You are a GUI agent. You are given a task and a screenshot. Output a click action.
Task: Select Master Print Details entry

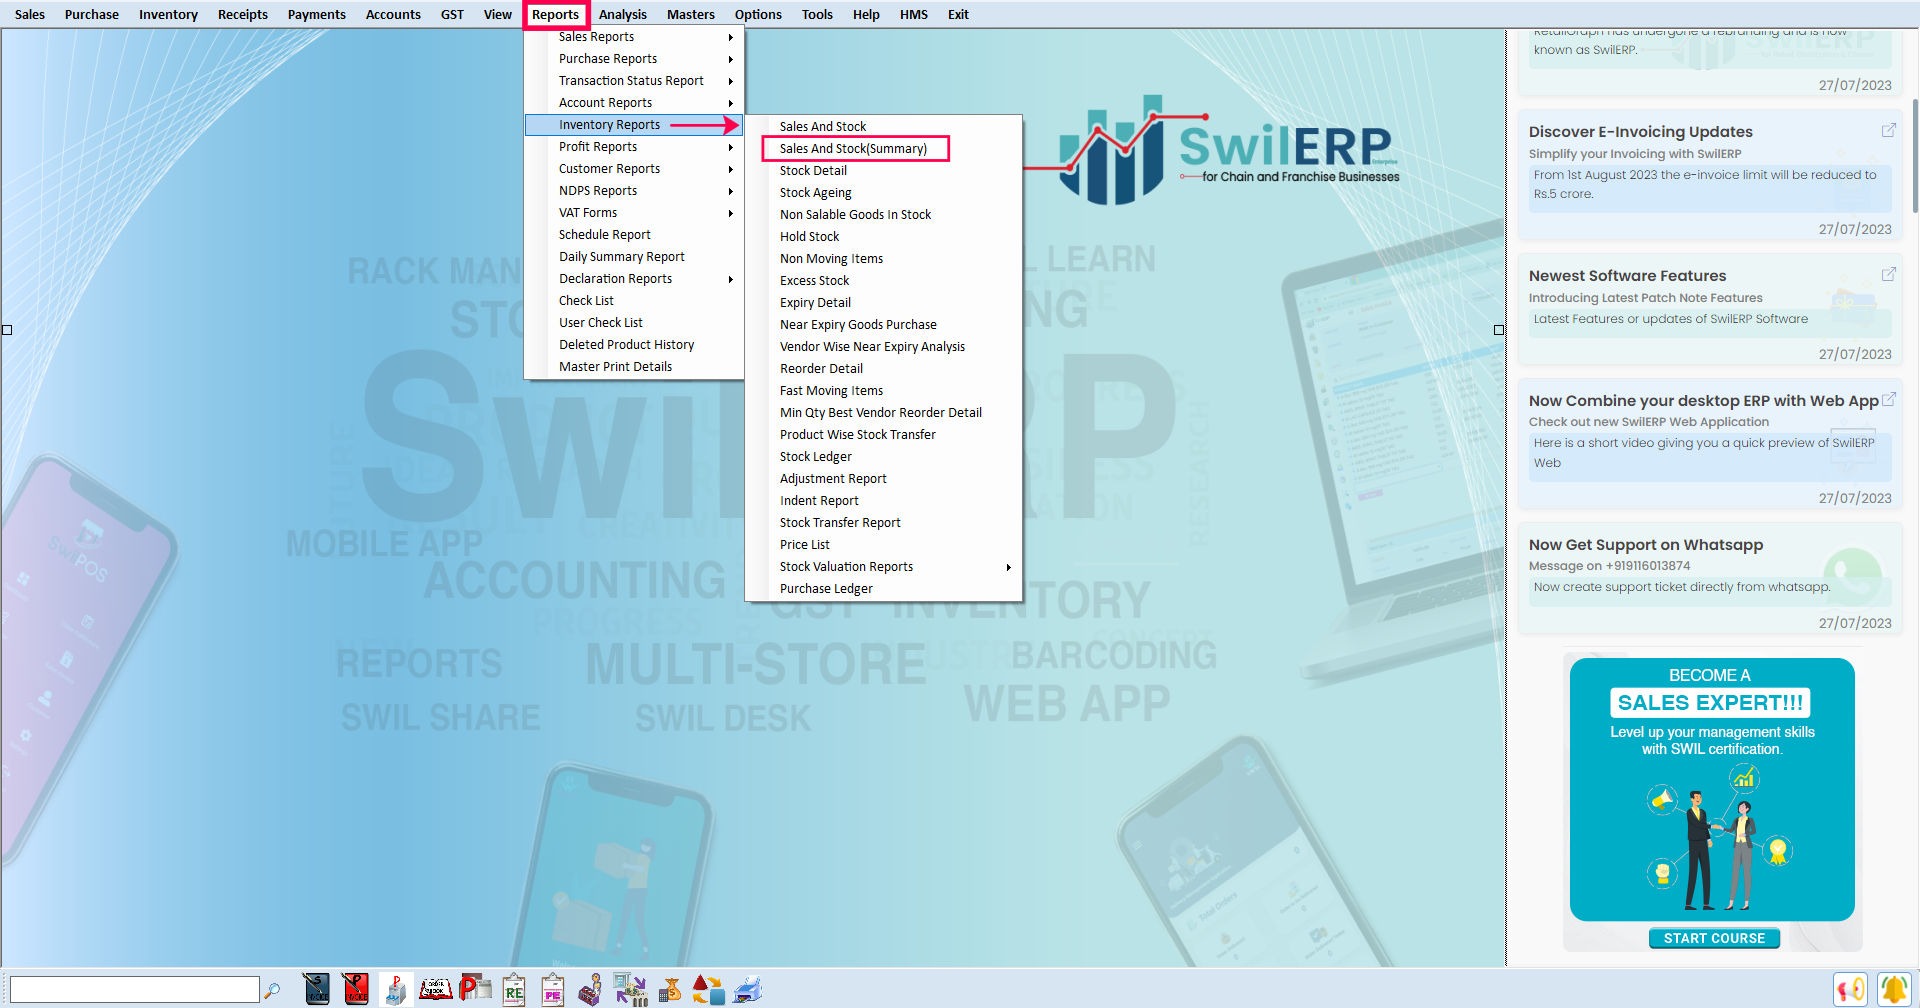point(634,367)
